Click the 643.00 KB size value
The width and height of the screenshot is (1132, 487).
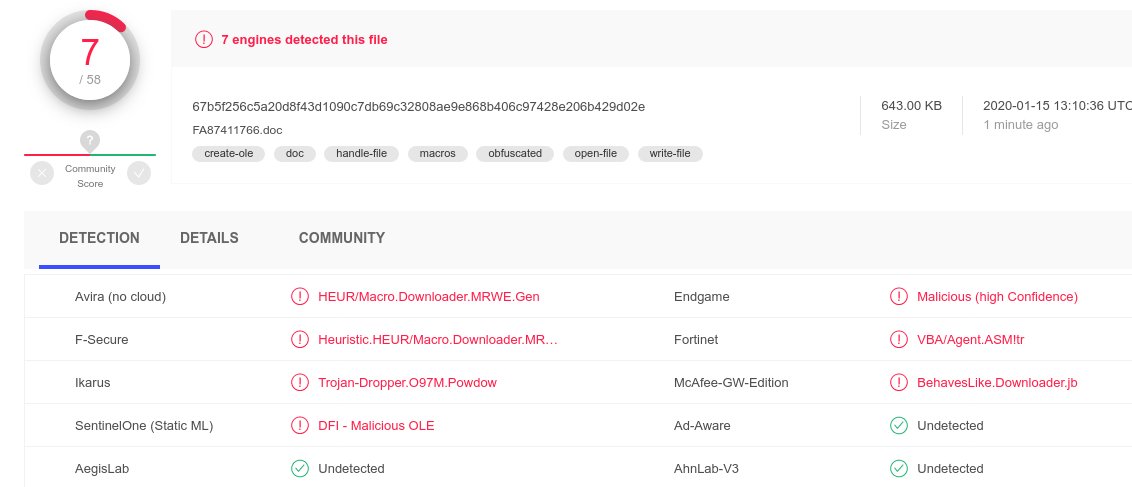pos(911,105)
